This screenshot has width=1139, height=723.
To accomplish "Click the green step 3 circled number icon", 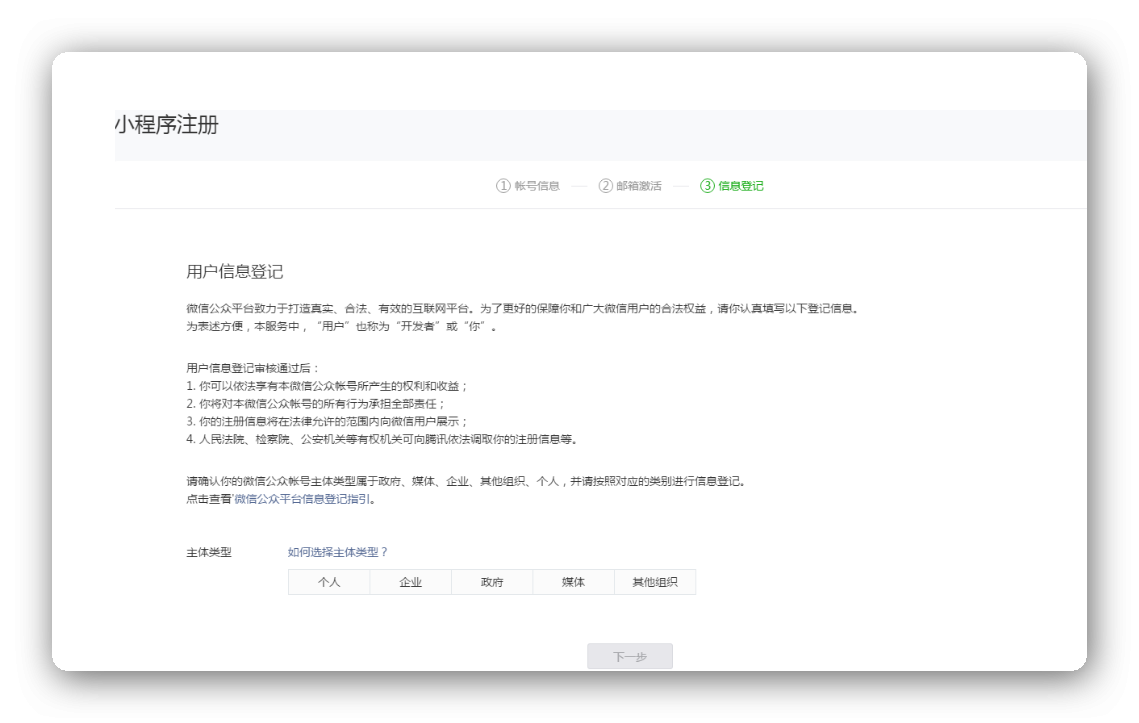I will pos(707,186).
